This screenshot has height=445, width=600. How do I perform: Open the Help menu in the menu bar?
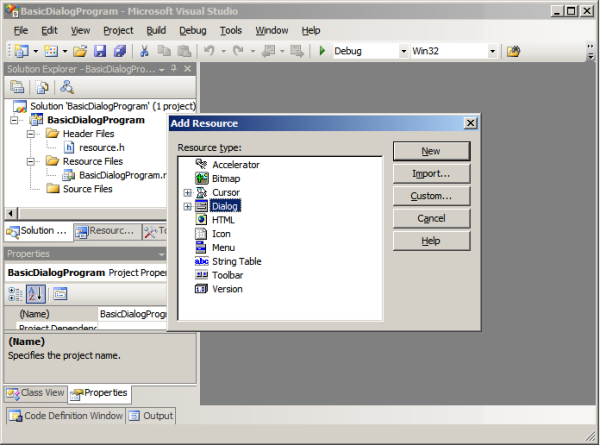(x=311, y=31)
